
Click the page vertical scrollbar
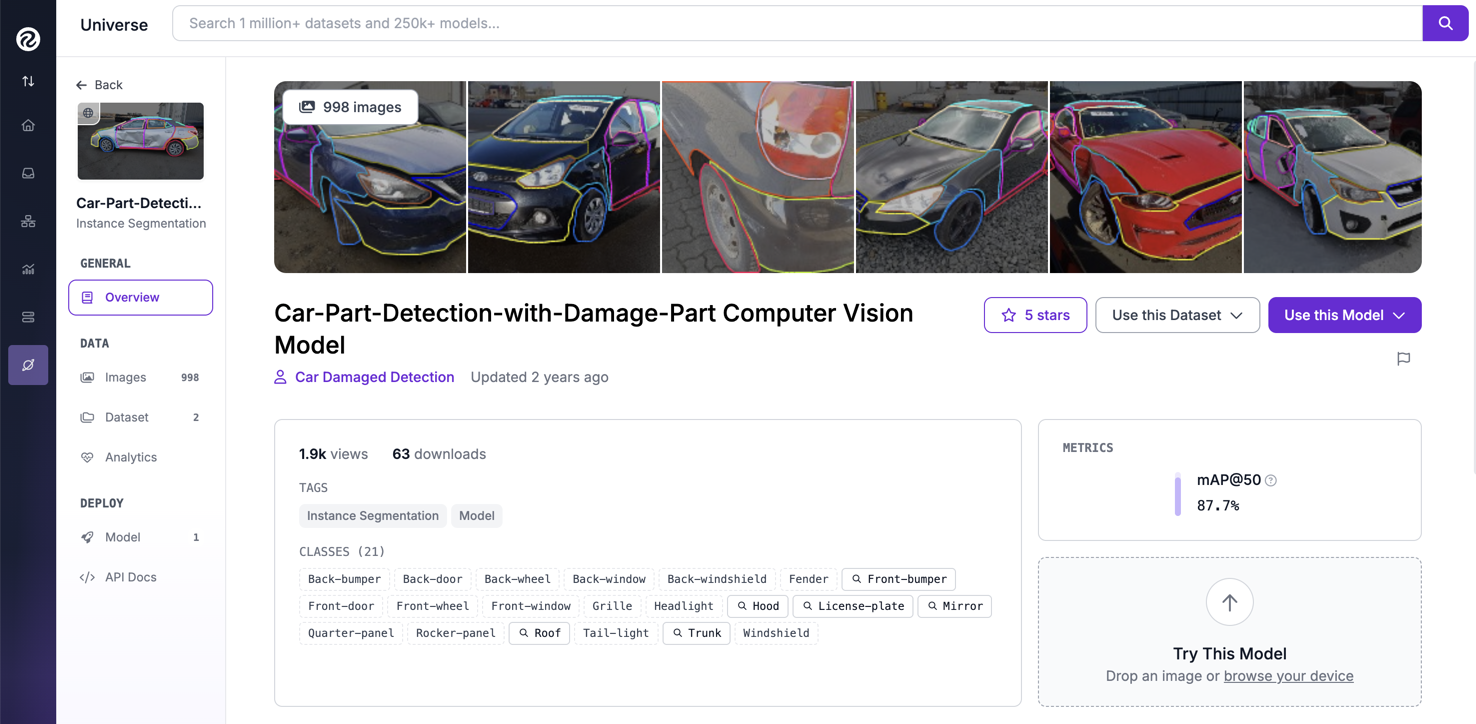1472,265
